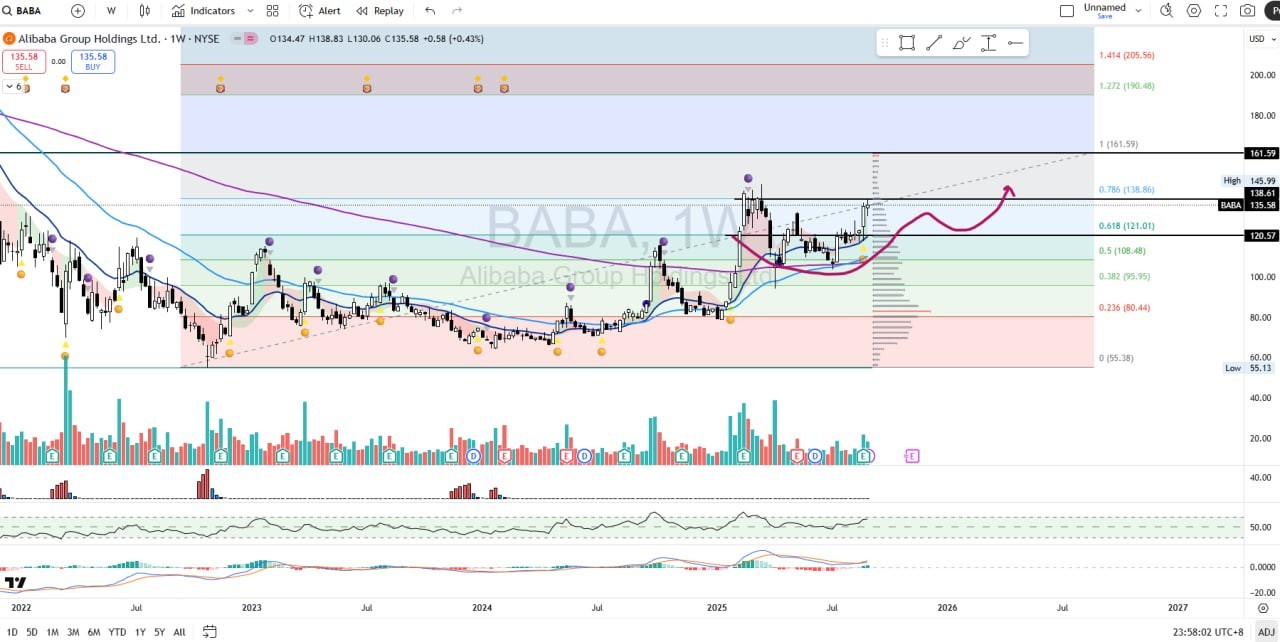The height and width of the screenshot is (642, 1280).
Task: Select the 6M time range
Action: tap(94, 632)
